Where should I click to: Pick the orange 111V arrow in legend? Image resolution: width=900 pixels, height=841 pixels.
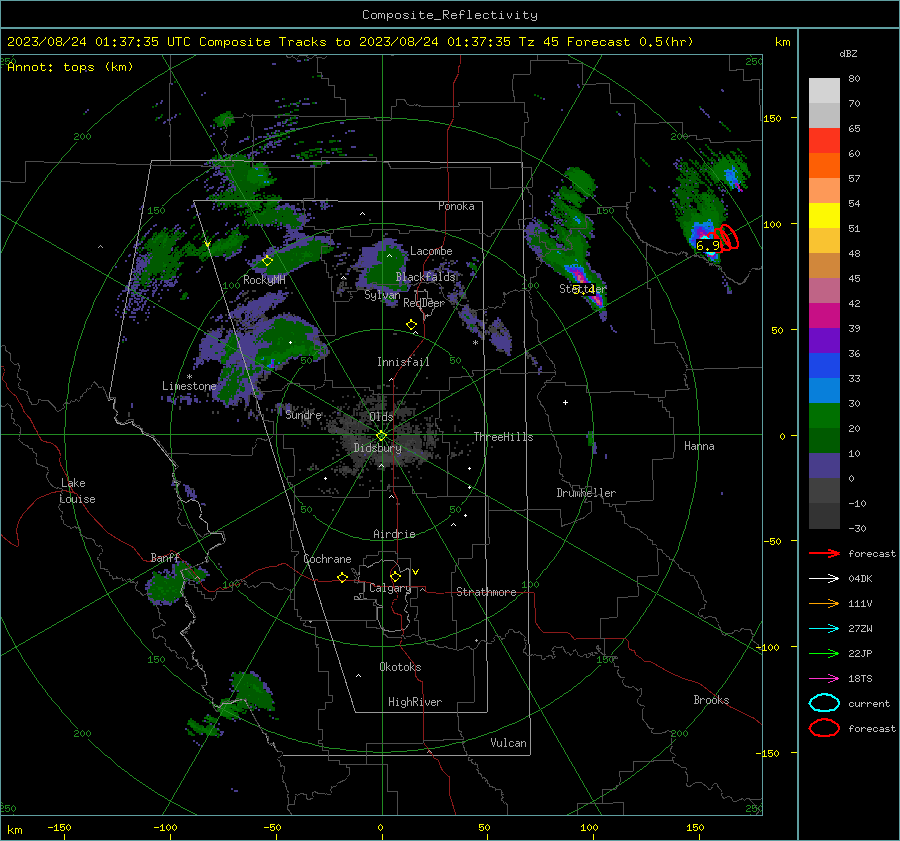click(x=824, y=603)
